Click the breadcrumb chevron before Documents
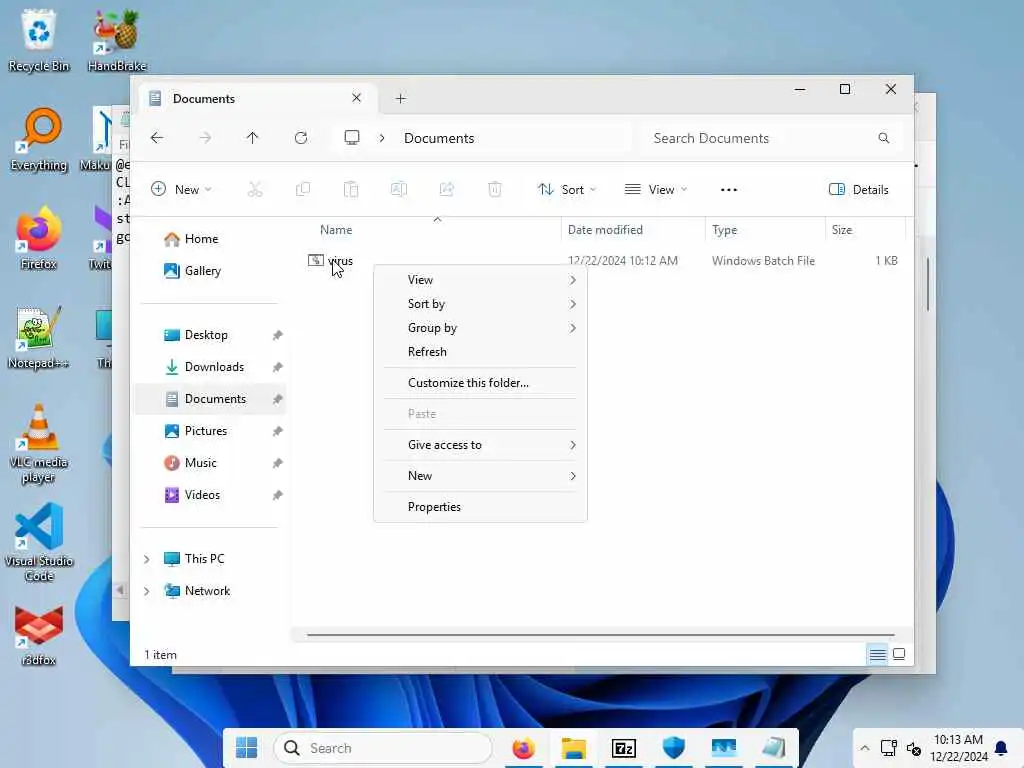This screenshot has width=1024, height=768. 382,138
